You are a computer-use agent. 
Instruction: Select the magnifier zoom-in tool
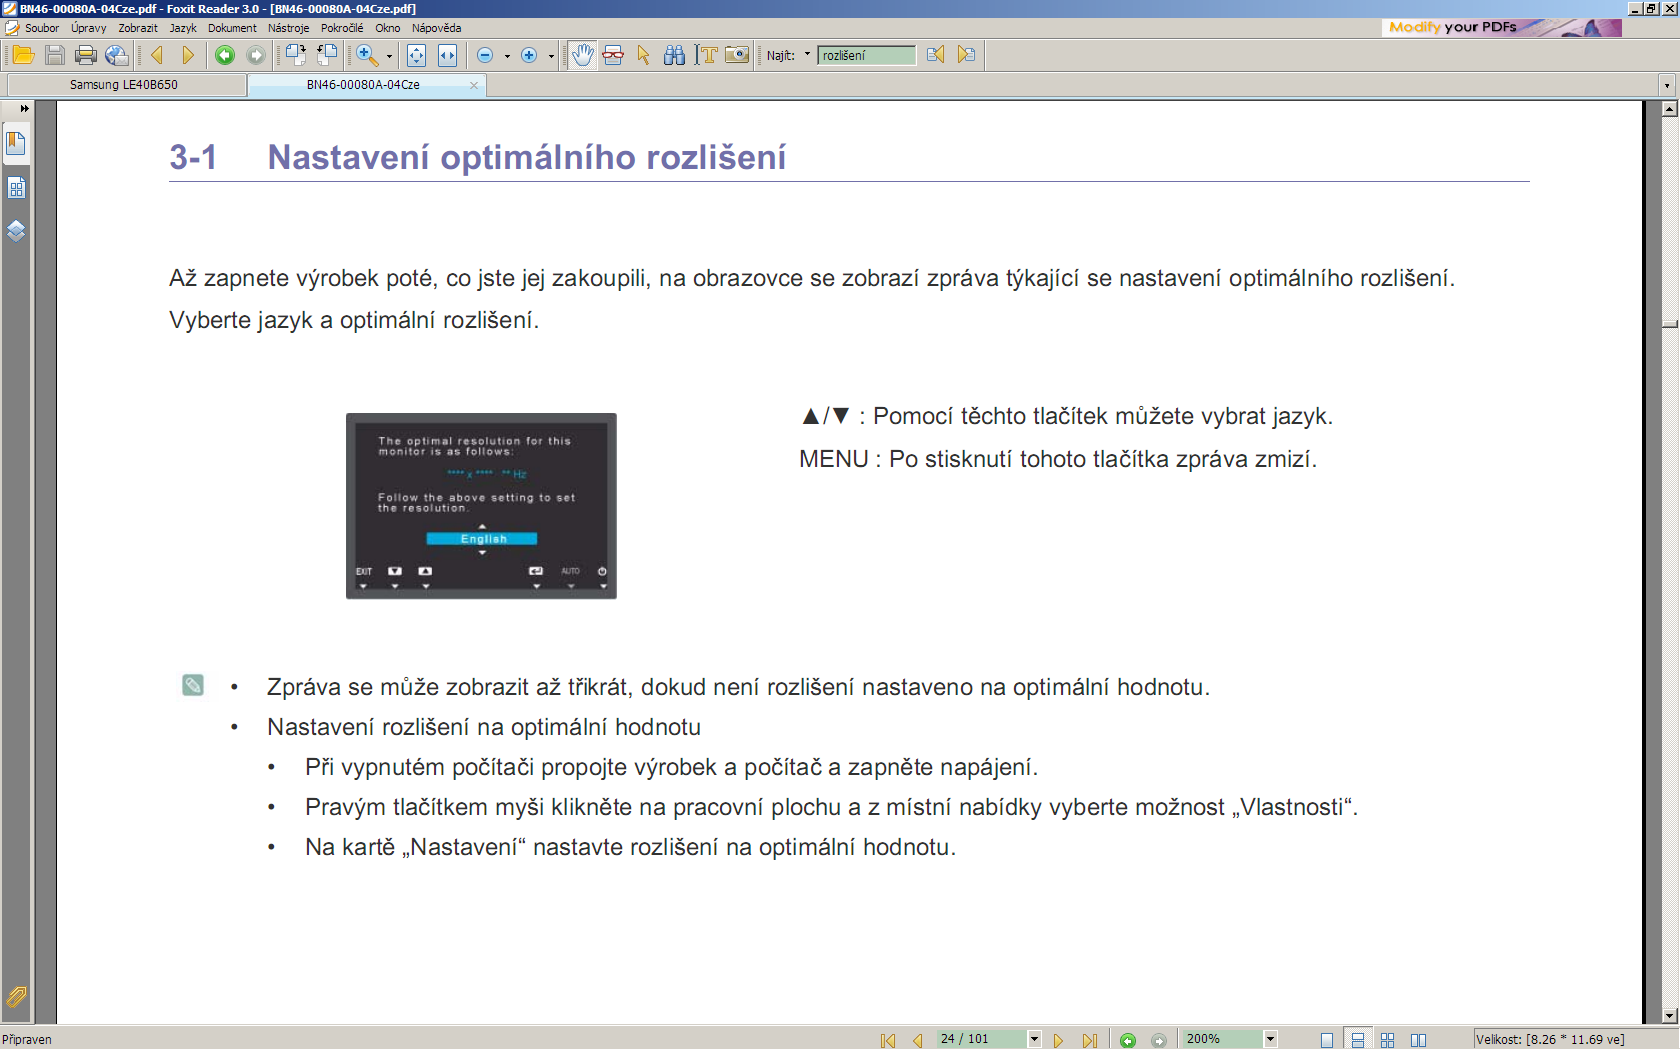pyautogui.click(x=367, y=55)
